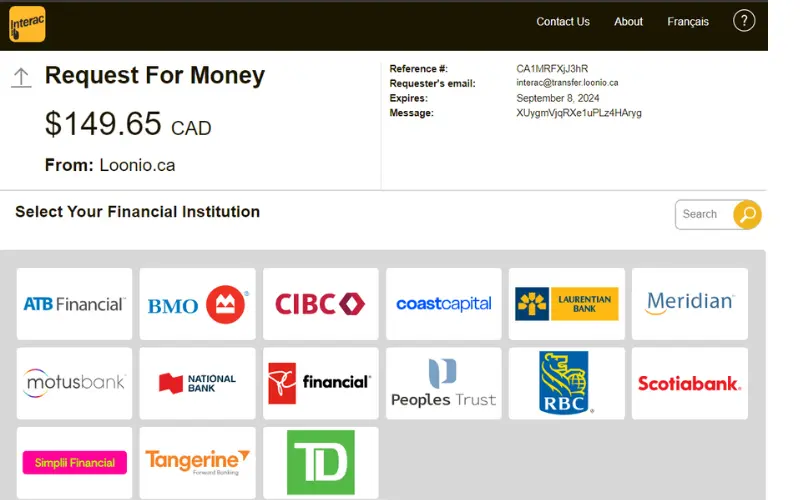This screenshot has height=500, width=800.
Task: Select the Simplii Financial tile
Action: pyautogui.click(x=74, y=463)
